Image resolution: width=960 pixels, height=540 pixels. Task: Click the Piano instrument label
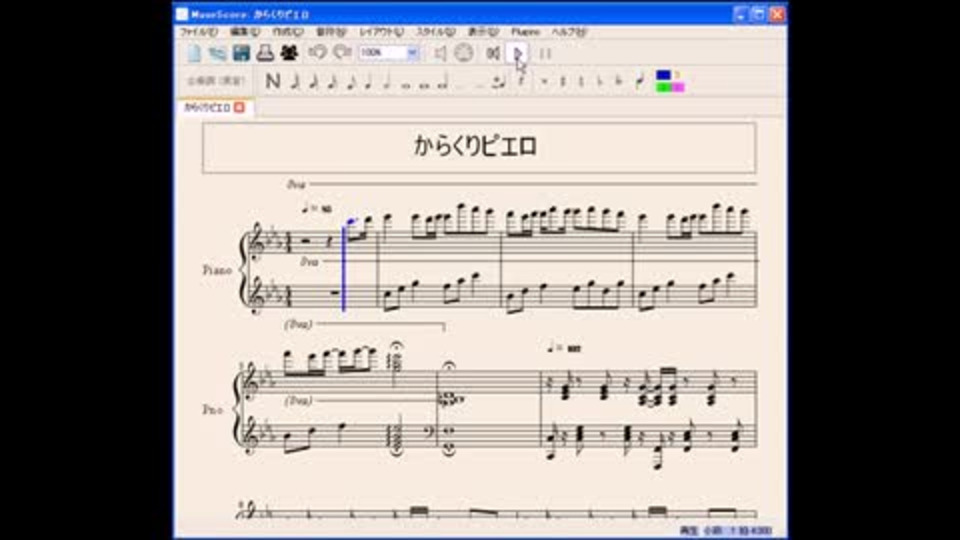pyautogui.click(x=217, y=270)
